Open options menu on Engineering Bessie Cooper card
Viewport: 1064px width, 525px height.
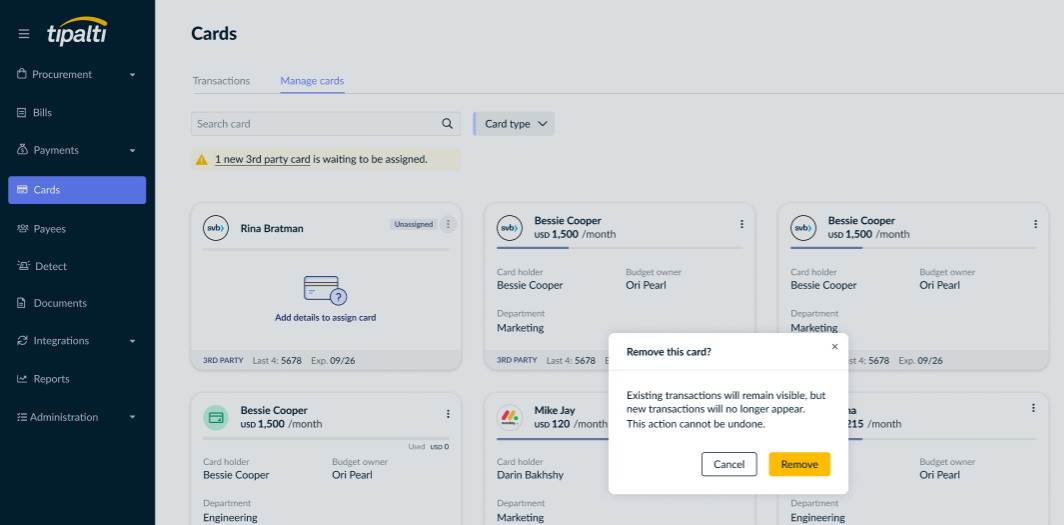[x=448, y=414]
